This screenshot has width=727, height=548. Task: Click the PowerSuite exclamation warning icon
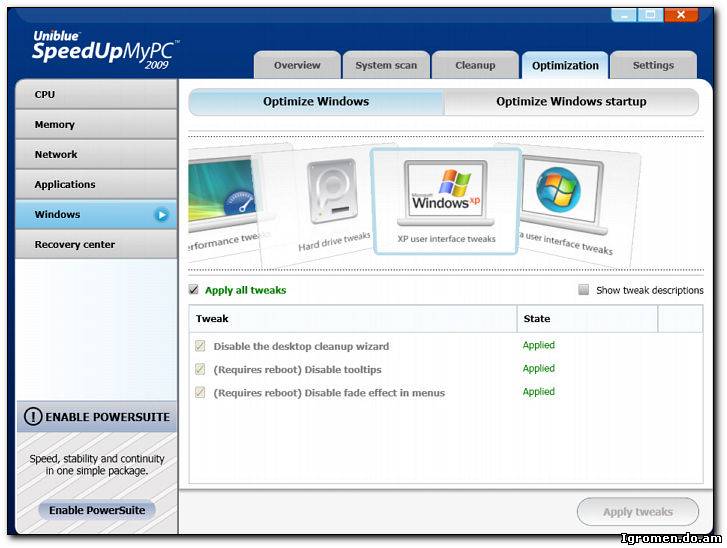point(33,416)
